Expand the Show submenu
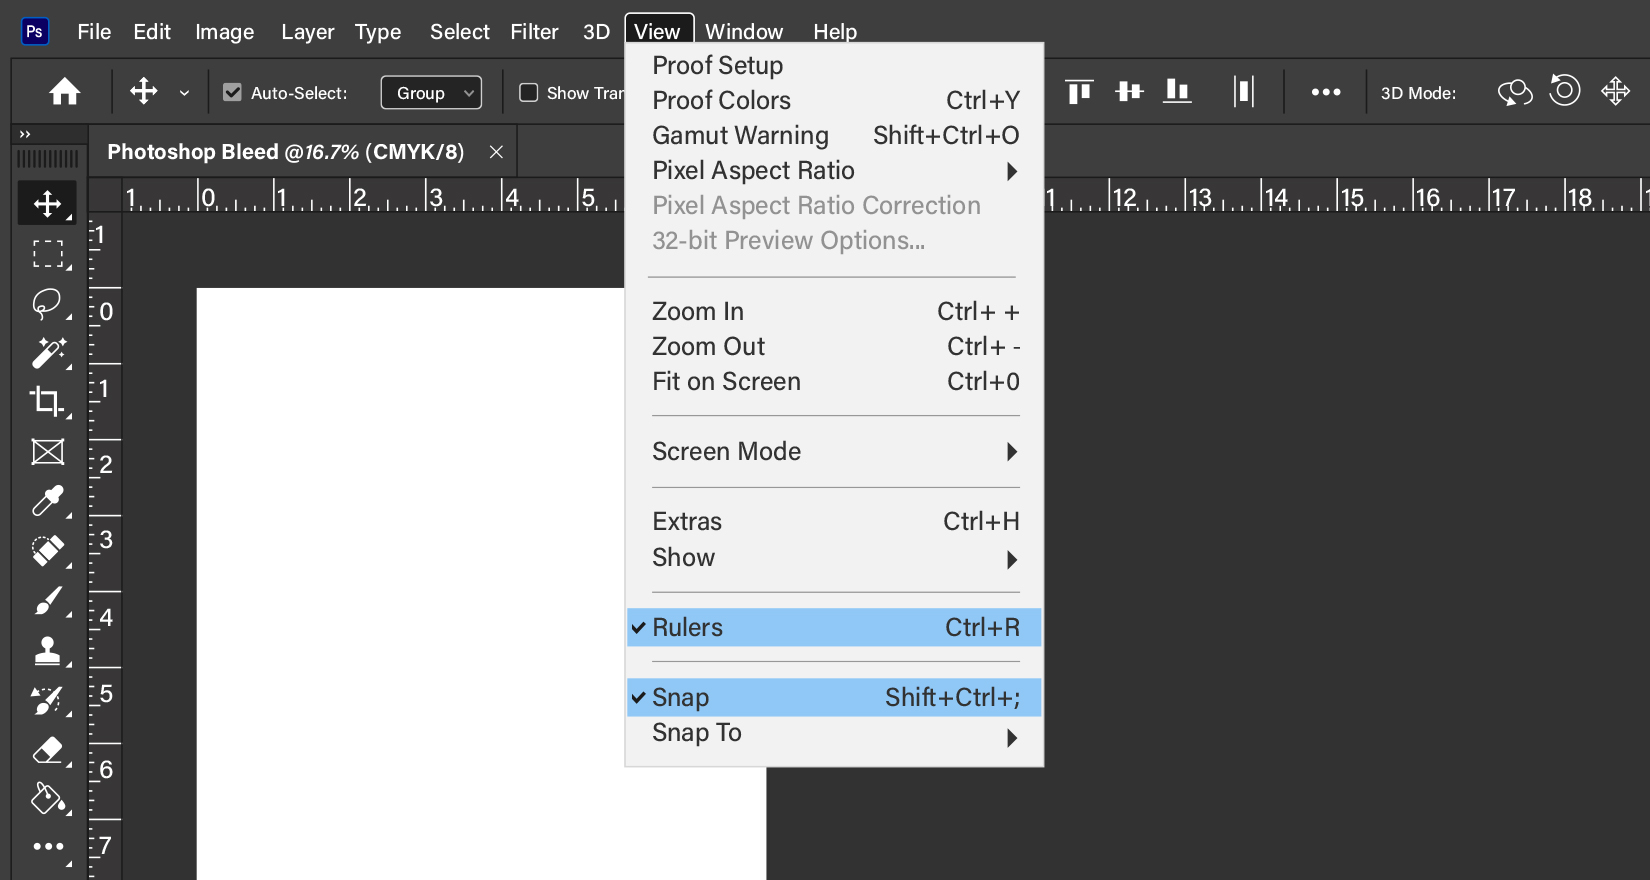1650x880 pixels. tap(834, 557)
